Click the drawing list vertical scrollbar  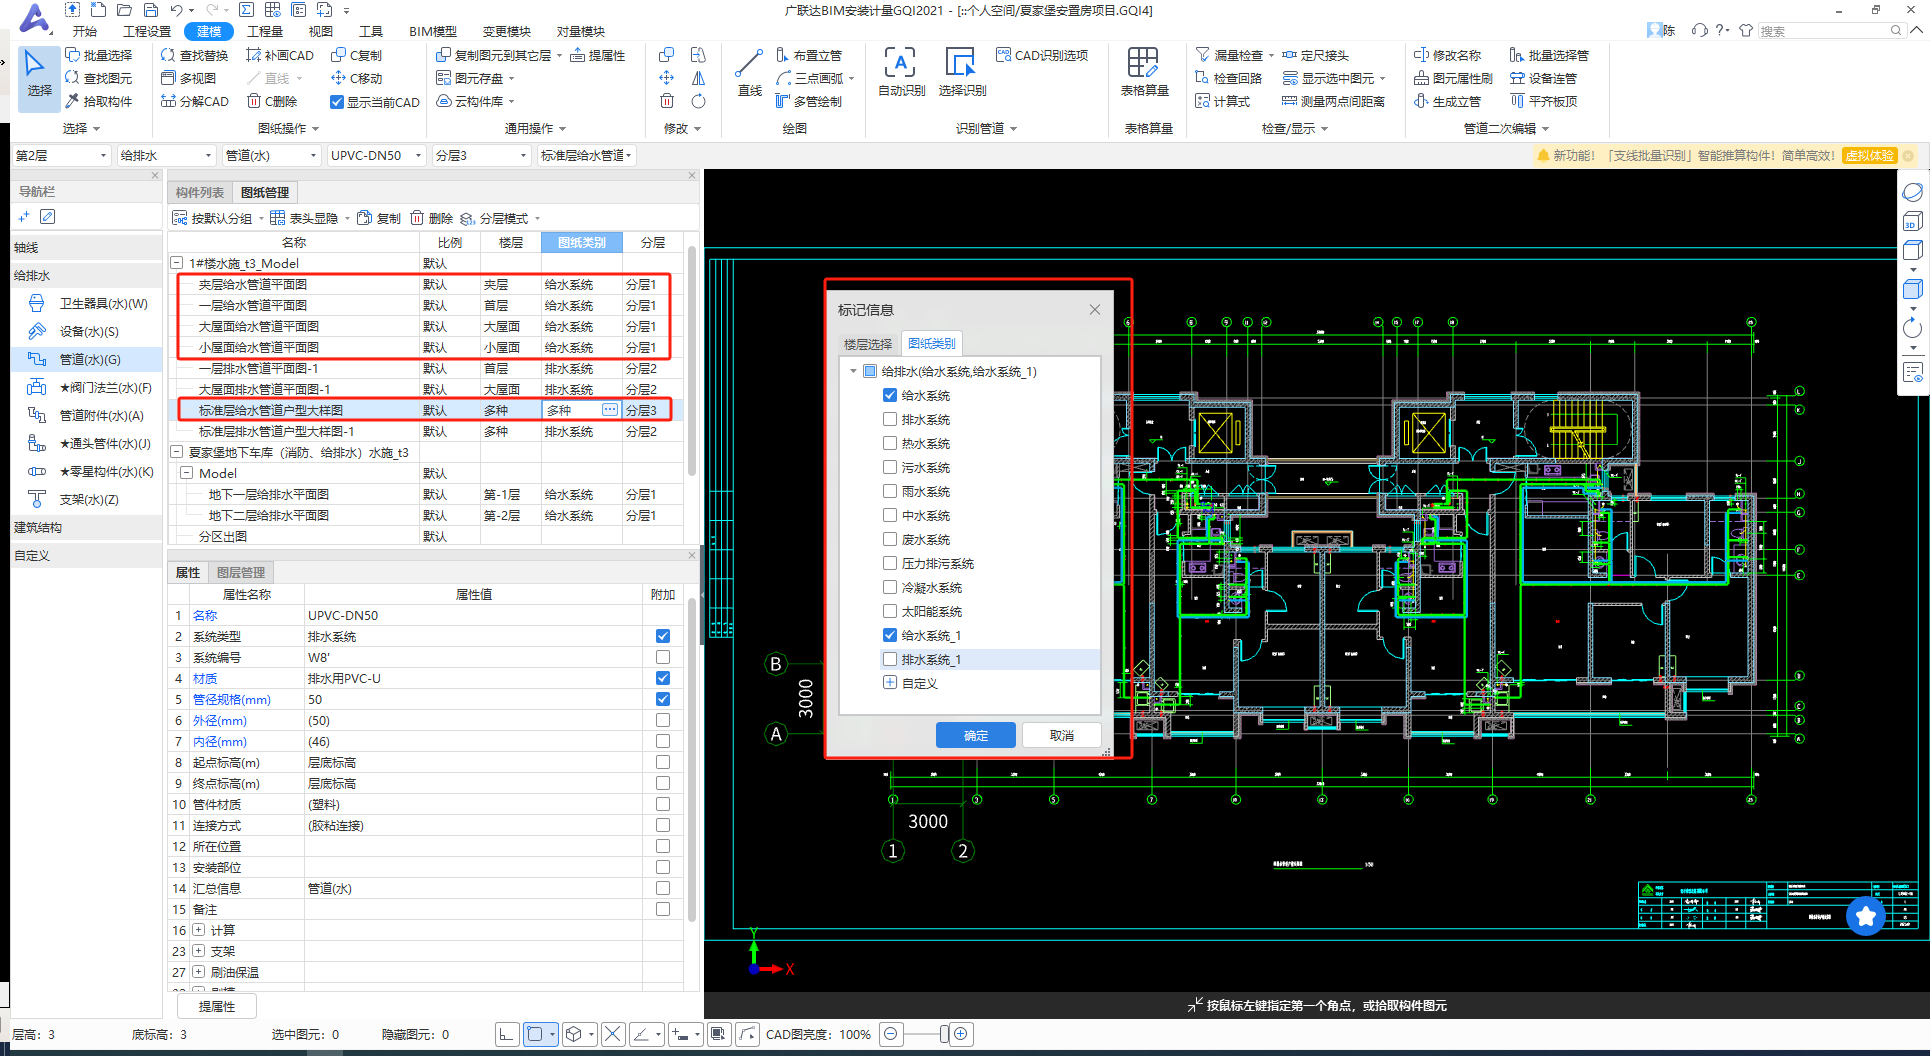point(692,360)
